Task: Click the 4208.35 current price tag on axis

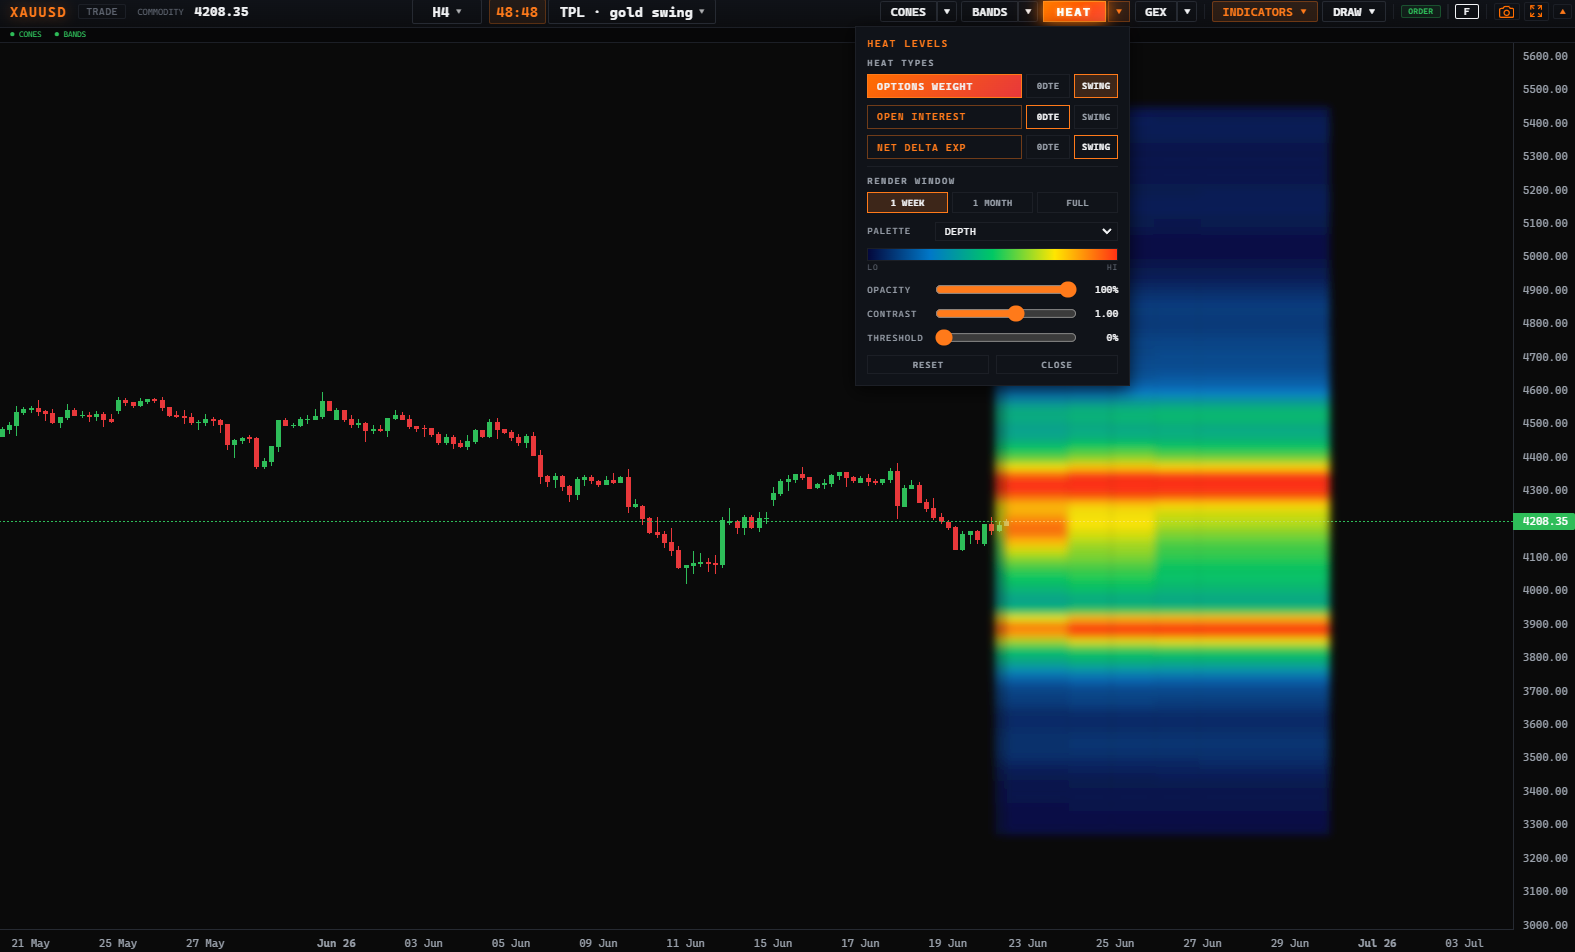Action: (x=1544, y=521)
